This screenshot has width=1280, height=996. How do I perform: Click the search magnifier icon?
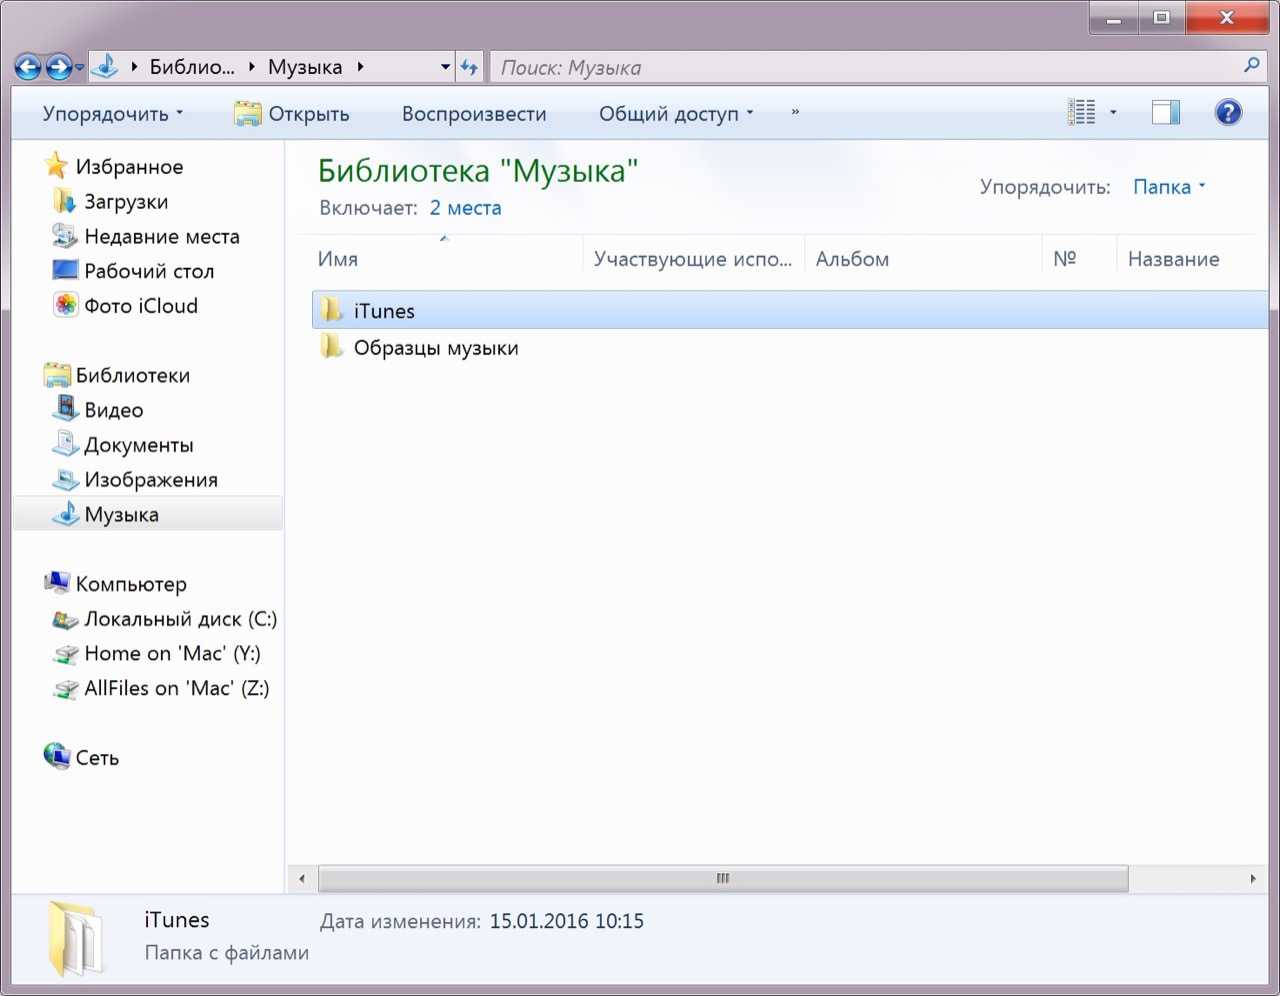[x=1251, y=66]
